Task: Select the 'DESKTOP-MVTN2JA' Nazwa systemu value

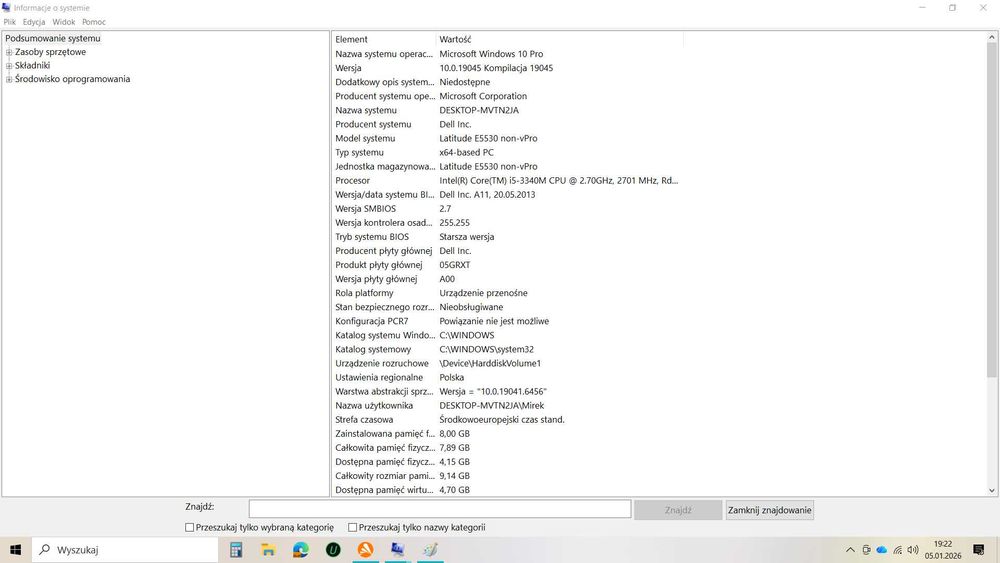Action: [479, 110]
